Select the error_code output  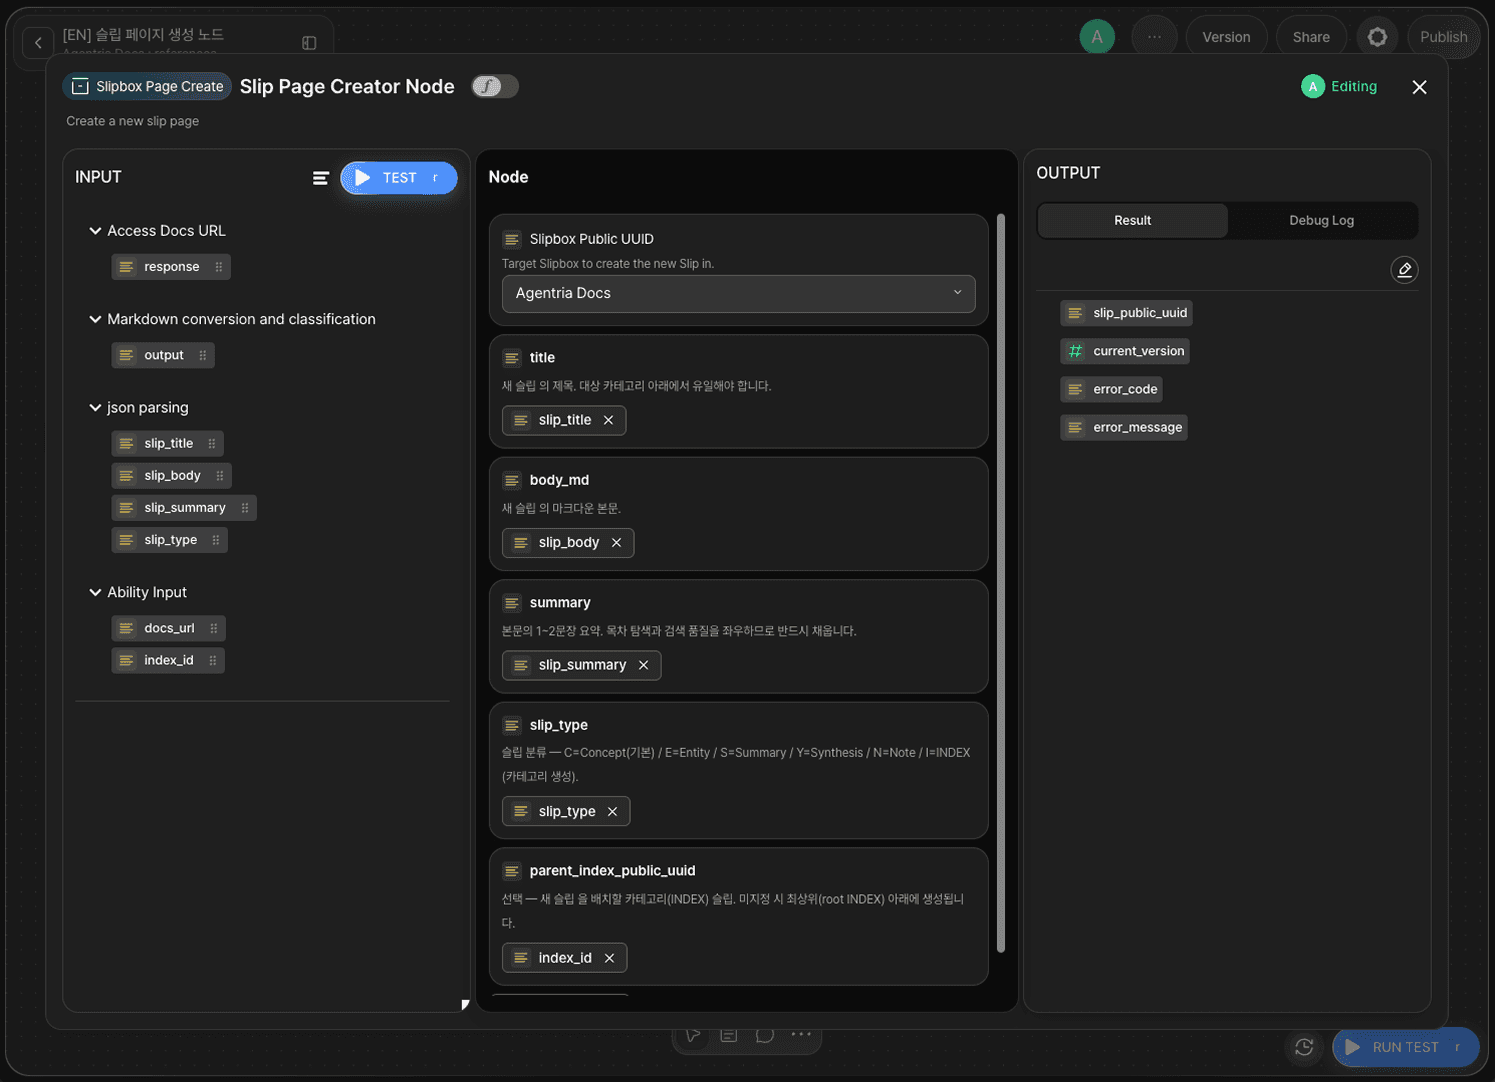(1111, 389)
